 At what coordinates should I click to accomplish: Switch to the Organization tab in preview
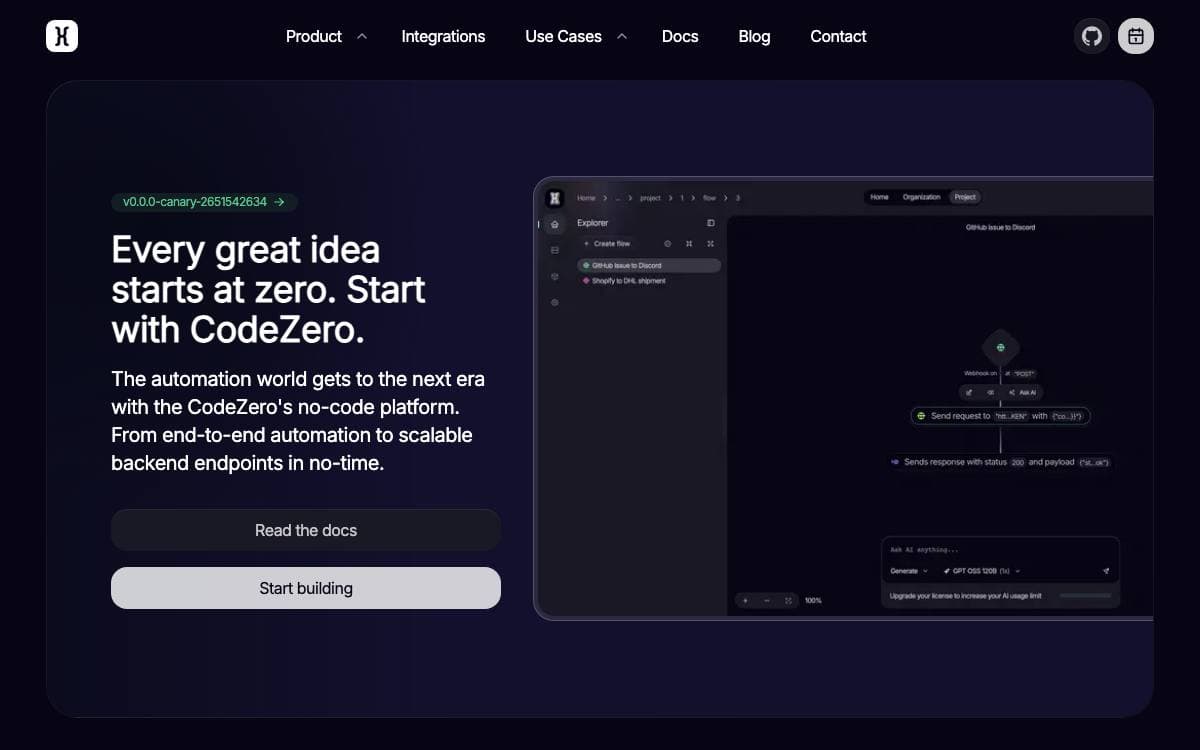point(921,197)
